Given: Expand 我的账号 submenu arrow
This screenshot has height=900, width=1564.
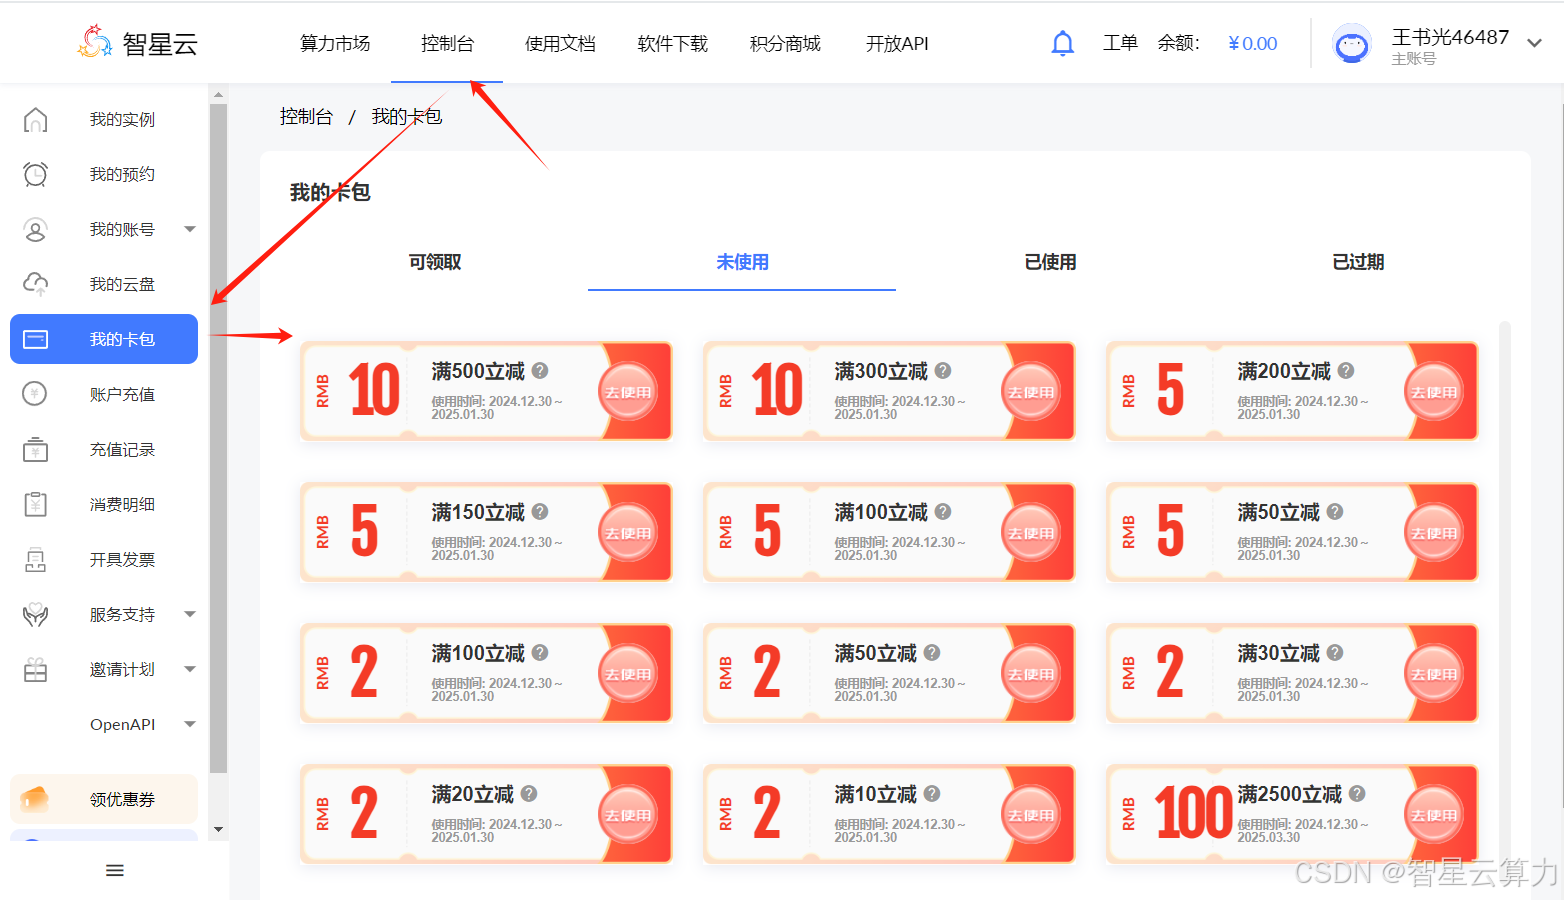Looking at the screenshot, I should [190, 229].
